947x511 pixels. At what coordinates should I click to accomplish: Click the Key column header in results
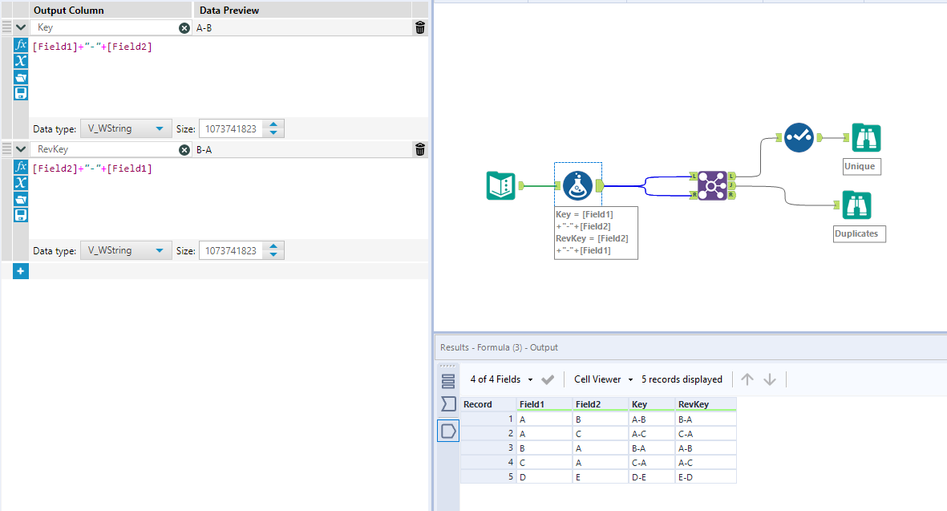(x=652, y=404)
